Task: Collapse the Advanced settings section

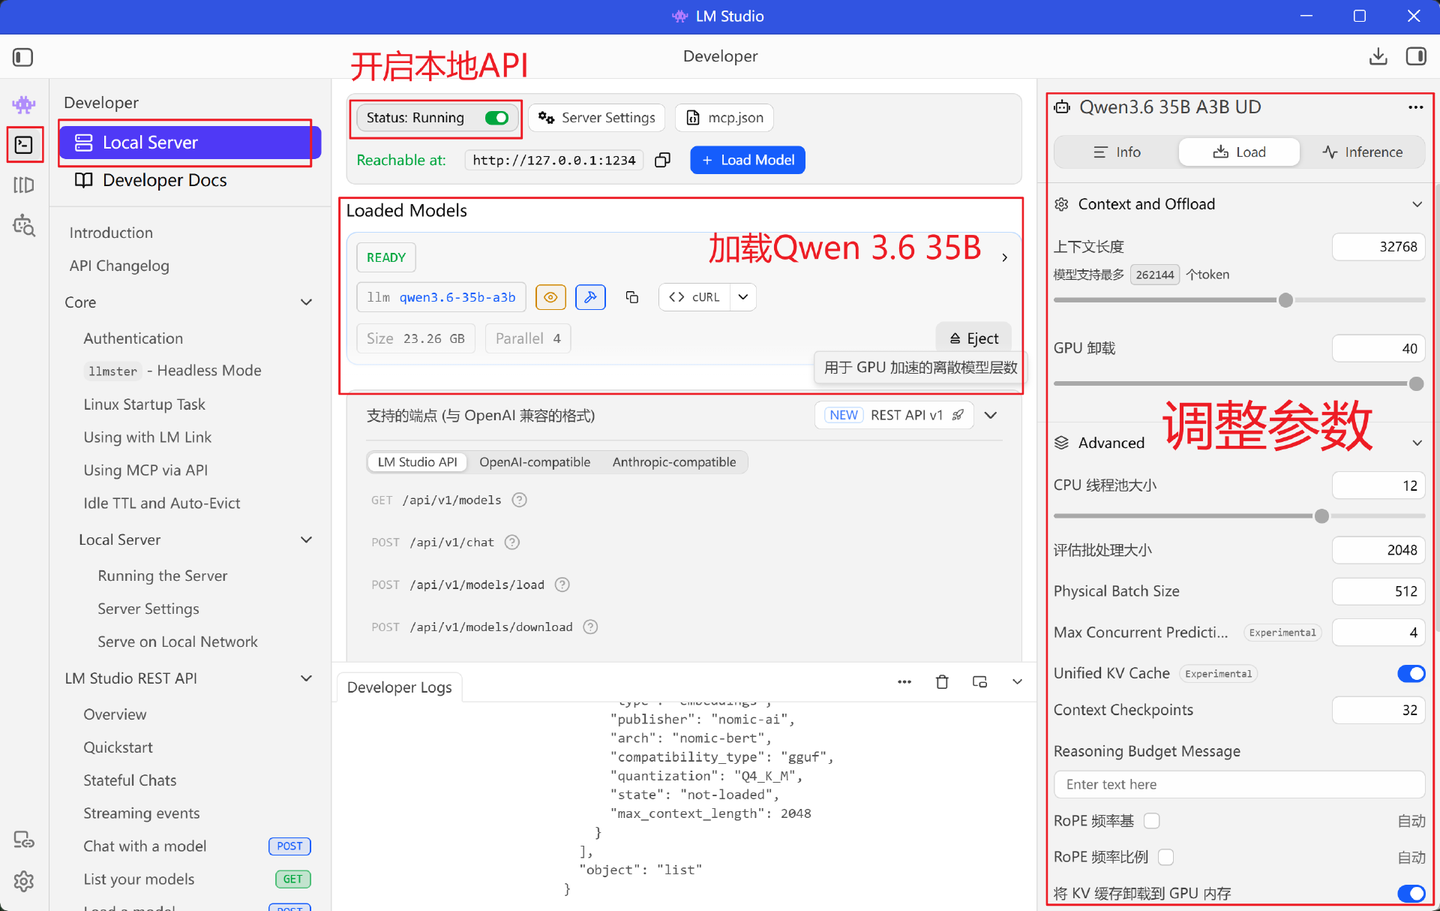Action: (x=1417, y=443)
